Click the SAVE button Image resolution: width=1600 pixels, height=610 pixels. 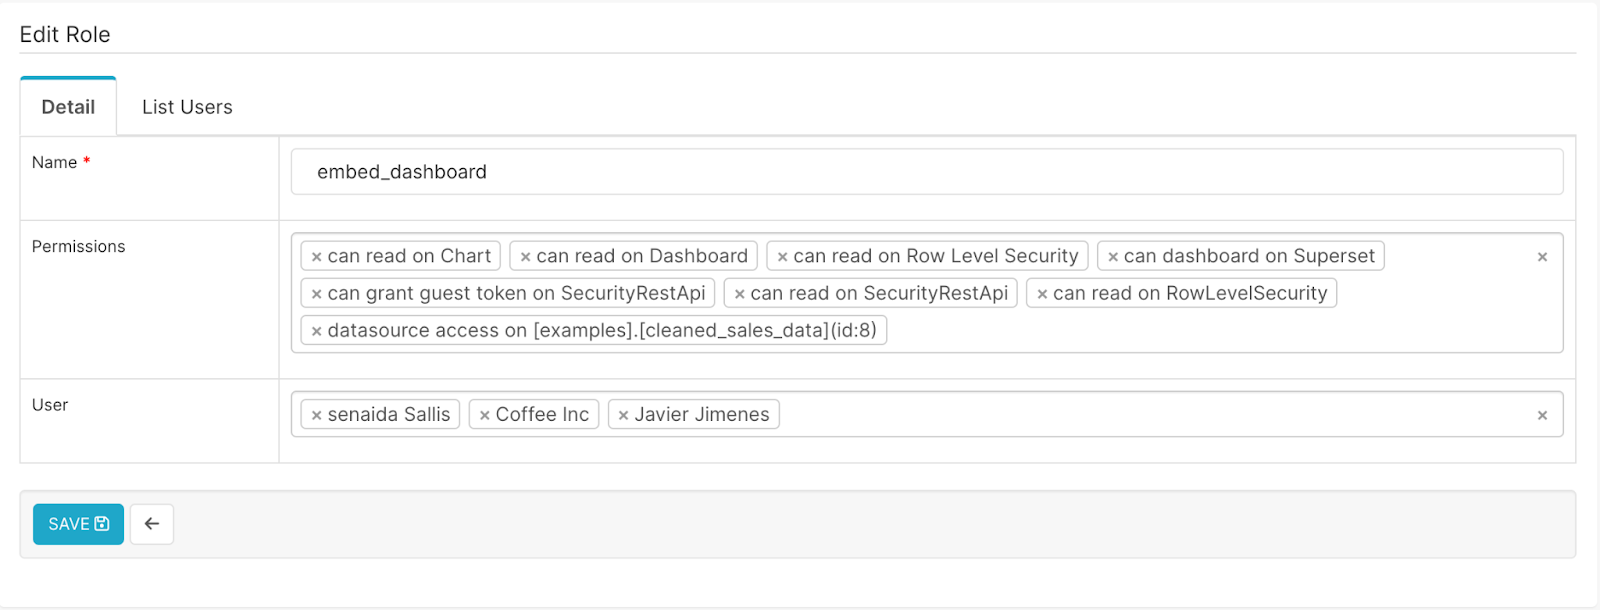point(78,524)
